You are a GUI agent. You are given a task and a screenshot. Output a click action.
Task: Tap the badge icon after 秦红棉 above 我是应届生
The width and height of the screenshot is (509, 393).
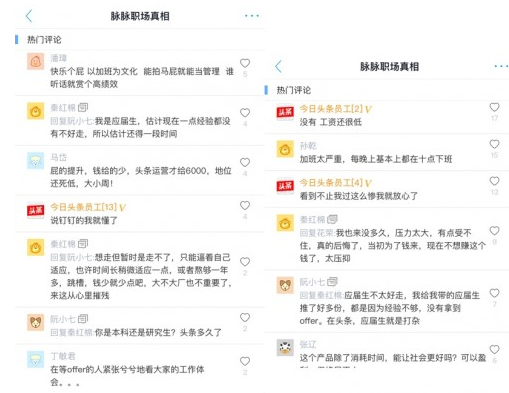click(x=83, y=107)
